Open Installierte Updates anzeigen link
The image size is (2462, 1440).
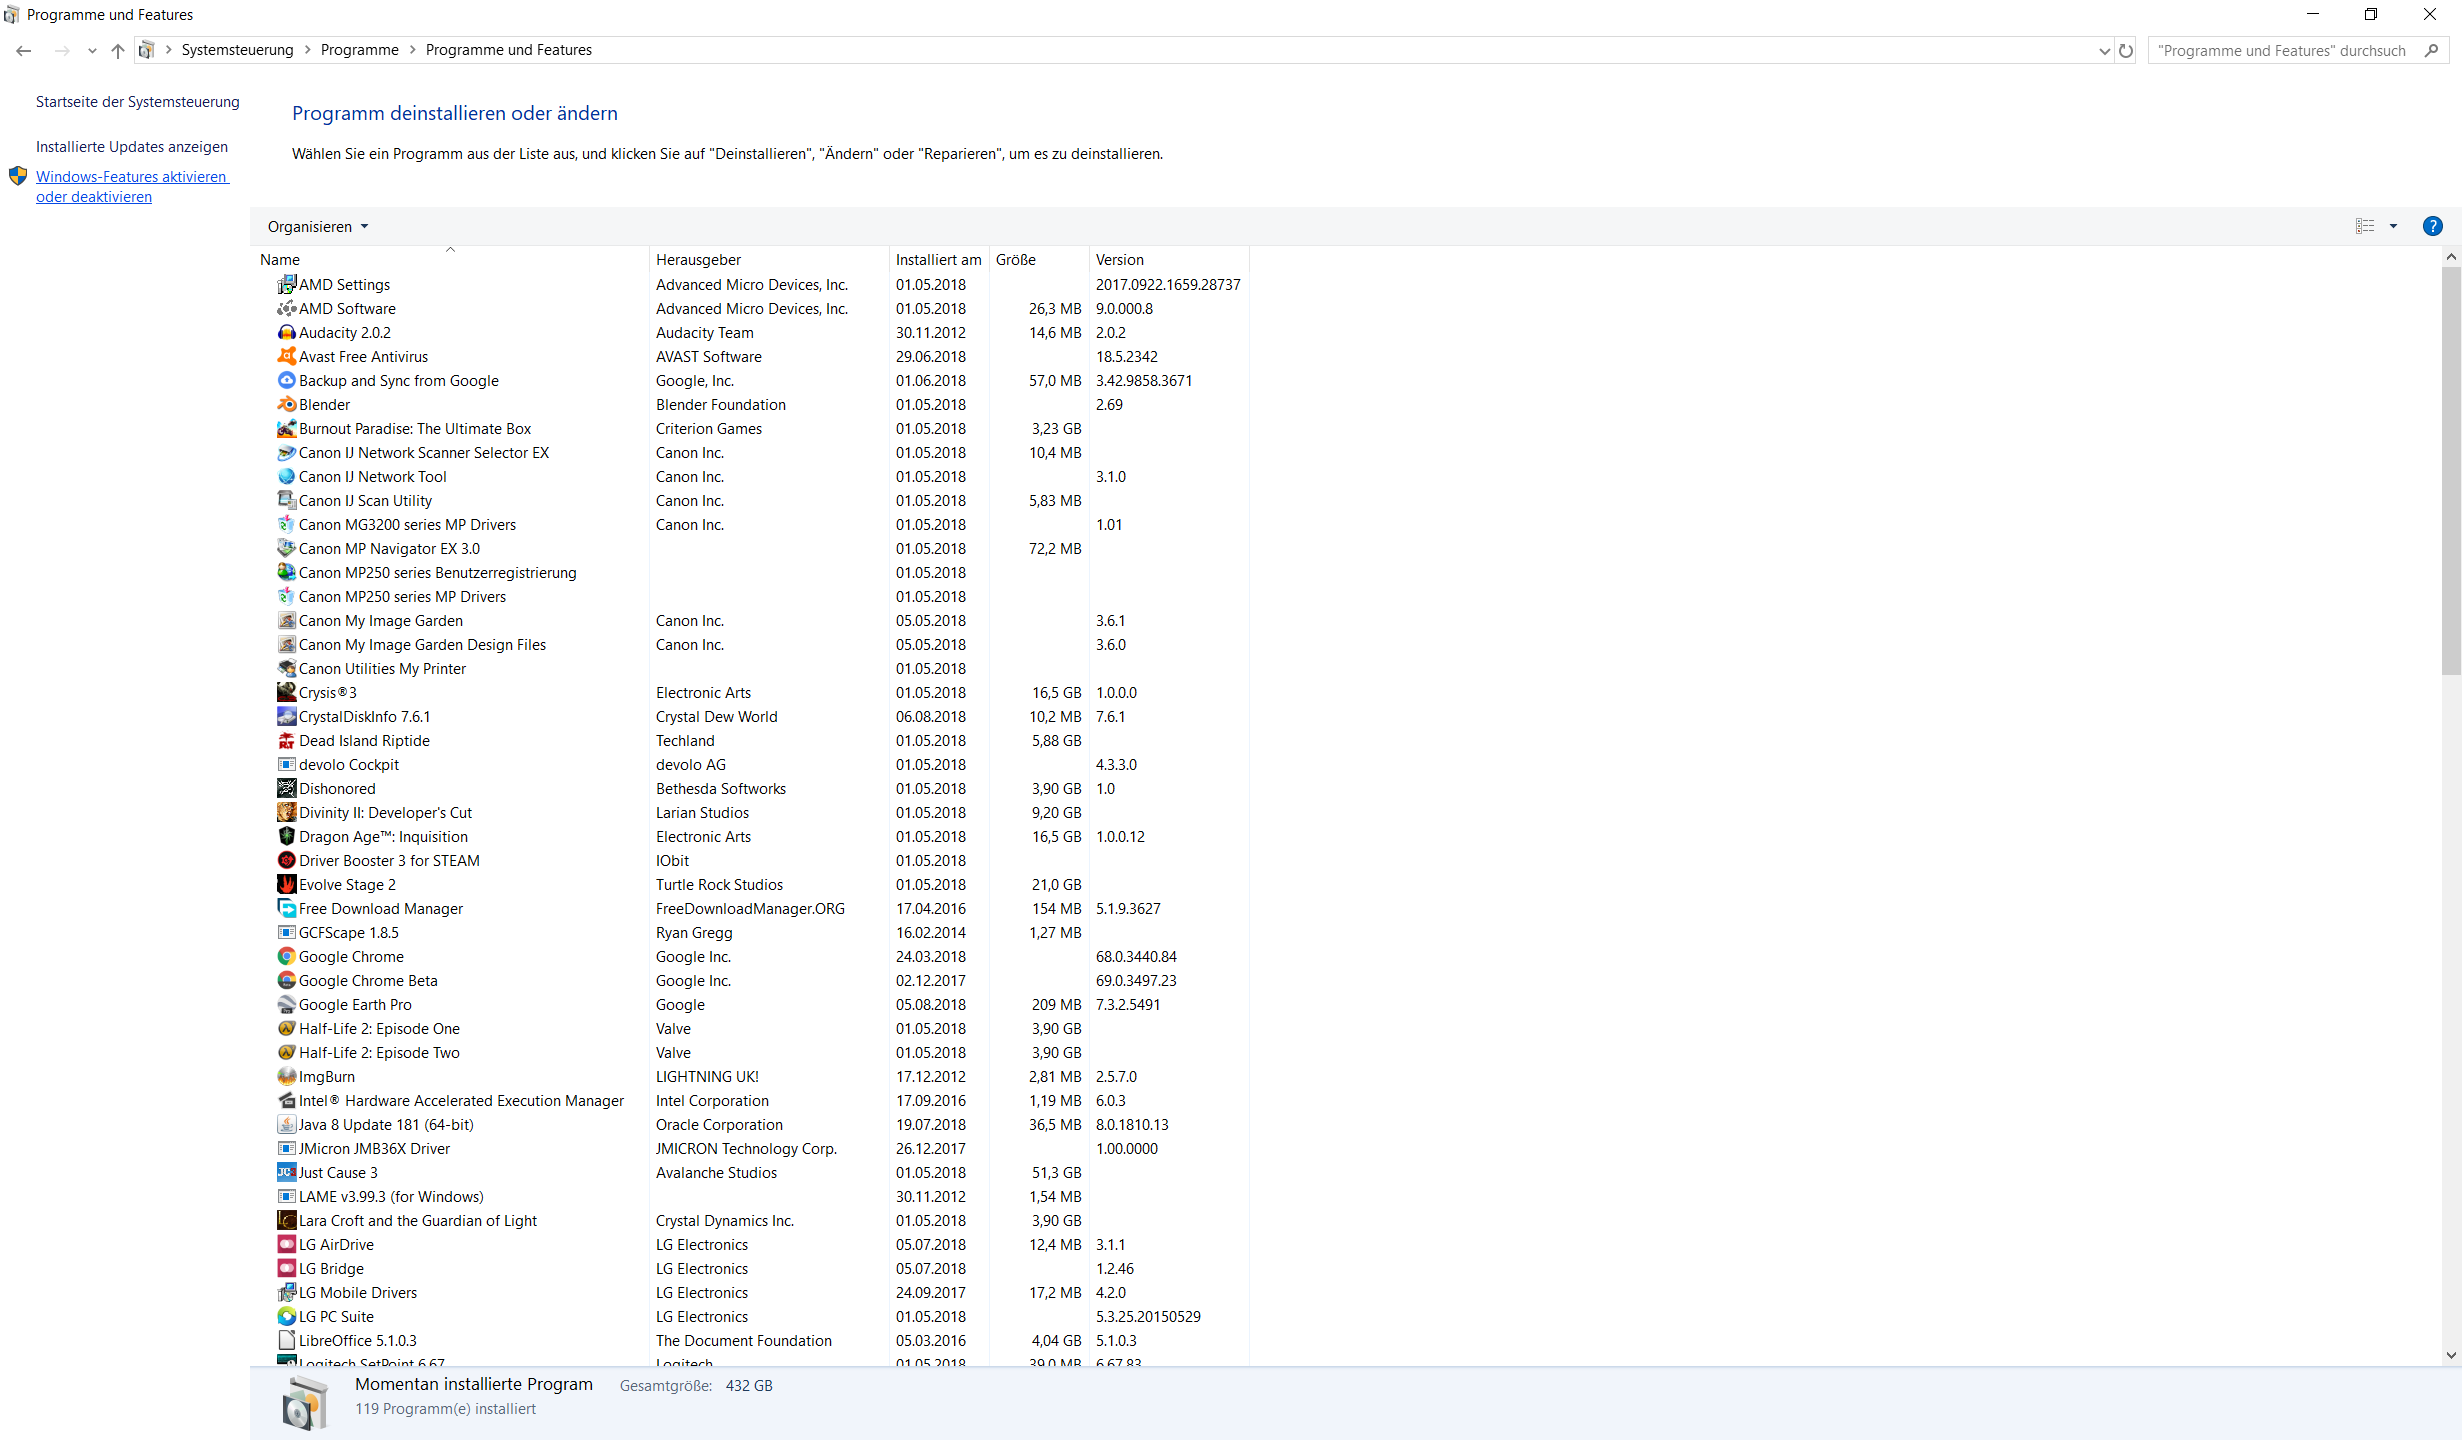tap(132, 146)
